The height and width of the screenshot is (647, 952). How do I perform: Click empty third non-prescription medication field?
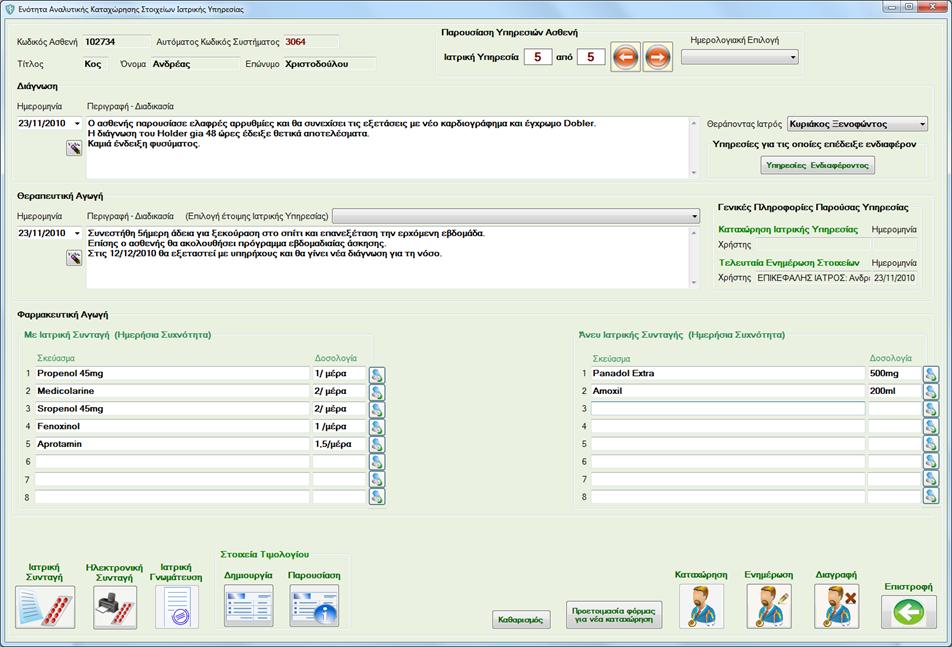point(727,408)
